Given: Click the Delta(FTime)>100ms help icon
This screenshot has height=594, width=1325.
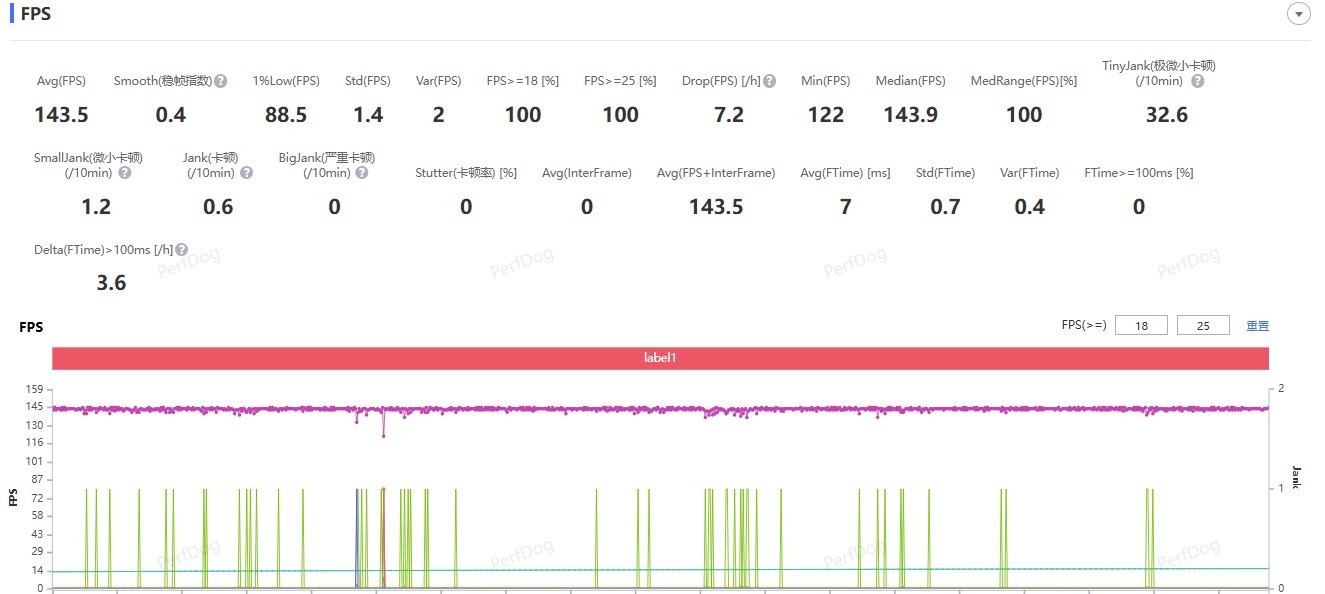Looking at the screenshot, I should (x=181, y=249).
